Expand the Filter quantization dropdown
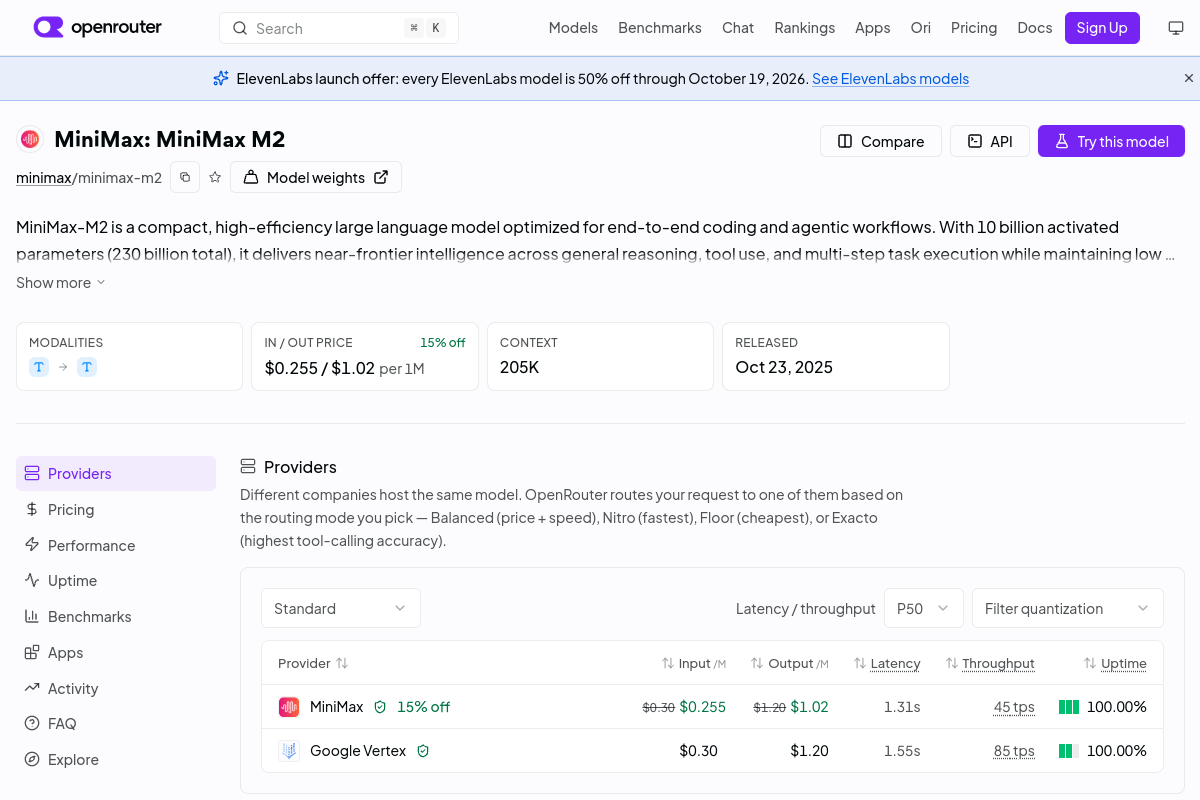Image resolution: width=1200 pixels, height=800 pixels. click(1068, 608)
